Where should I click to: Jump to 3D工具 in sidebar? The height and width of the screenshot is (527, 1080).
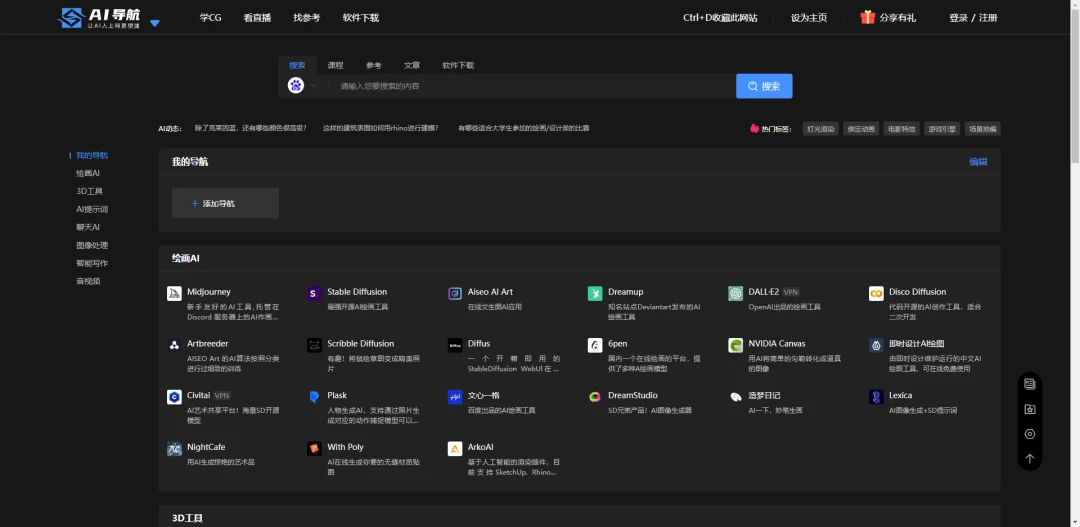pos(90,192)
